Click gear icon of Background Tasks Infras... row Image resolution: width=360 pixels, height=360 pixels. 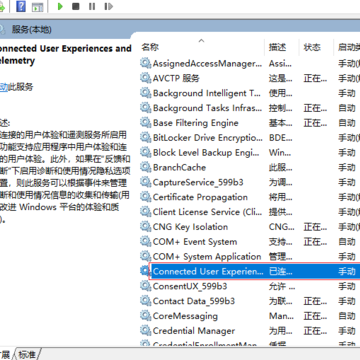(145, 108)
